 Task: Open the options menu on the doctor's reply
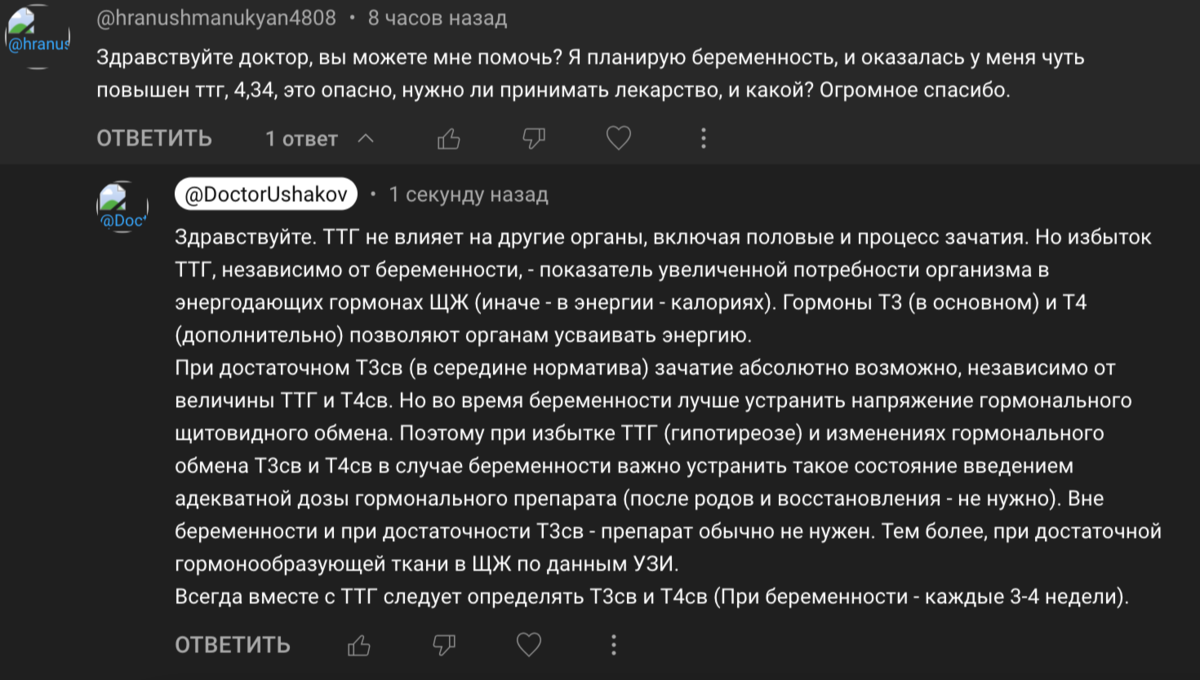click(x=613, y=645)
